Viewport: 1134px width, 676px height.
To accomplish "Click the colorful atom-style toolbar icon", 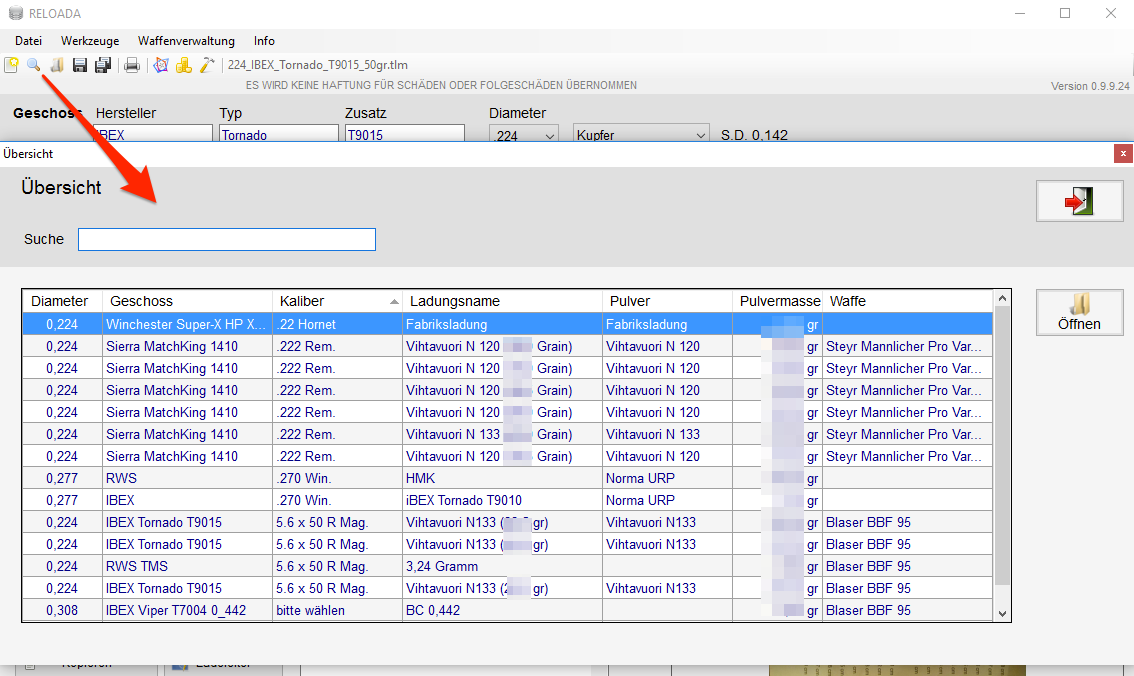I will click(x=161, y=65).
